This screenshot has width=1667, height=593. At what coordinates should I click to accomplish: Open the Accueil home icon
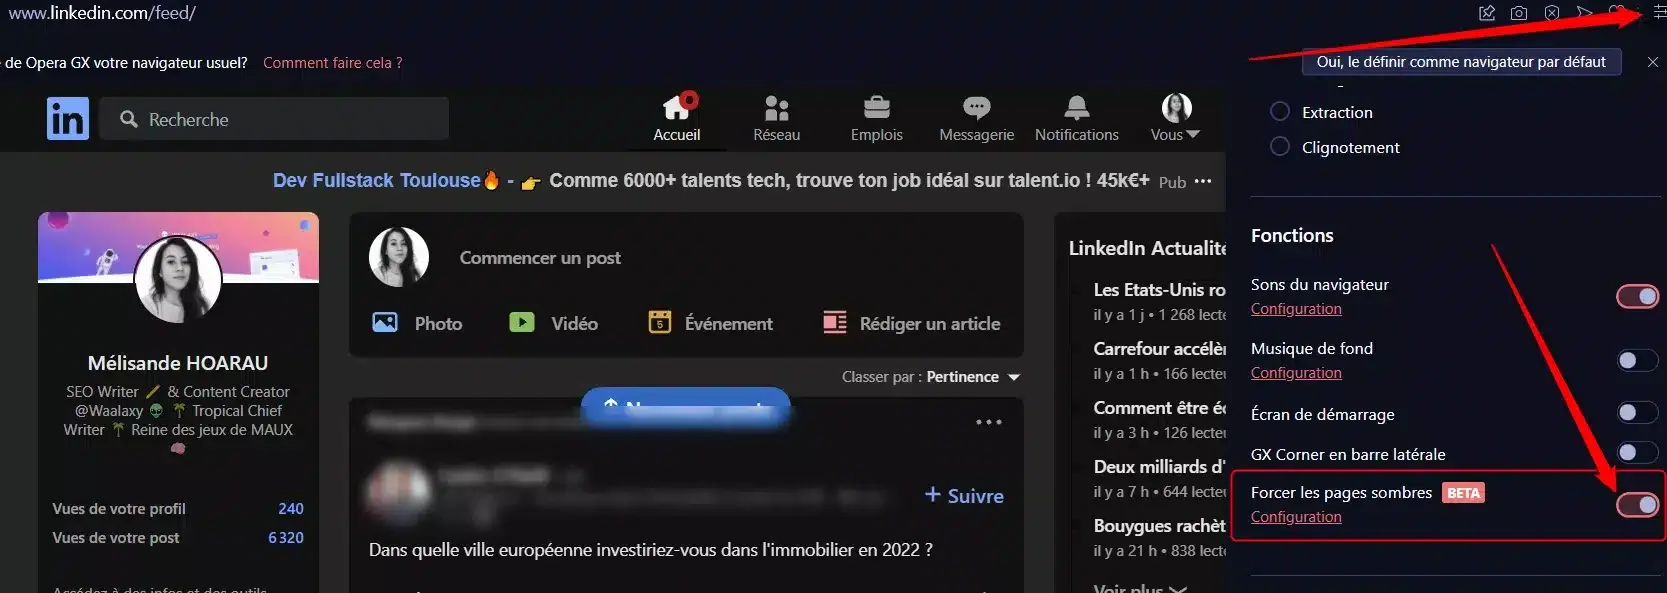[678, 106]
